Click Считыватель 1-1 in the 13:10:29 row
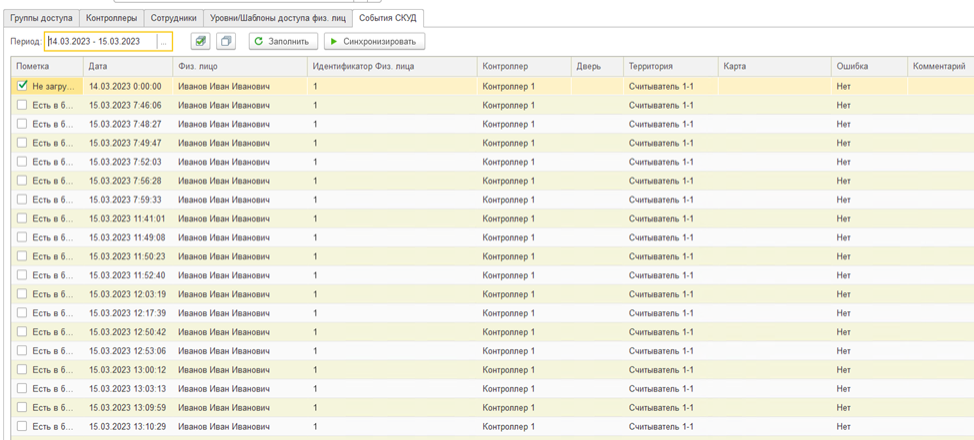This screenshot has width=974, height=440. pyautogui.click(x=660, y=426)
